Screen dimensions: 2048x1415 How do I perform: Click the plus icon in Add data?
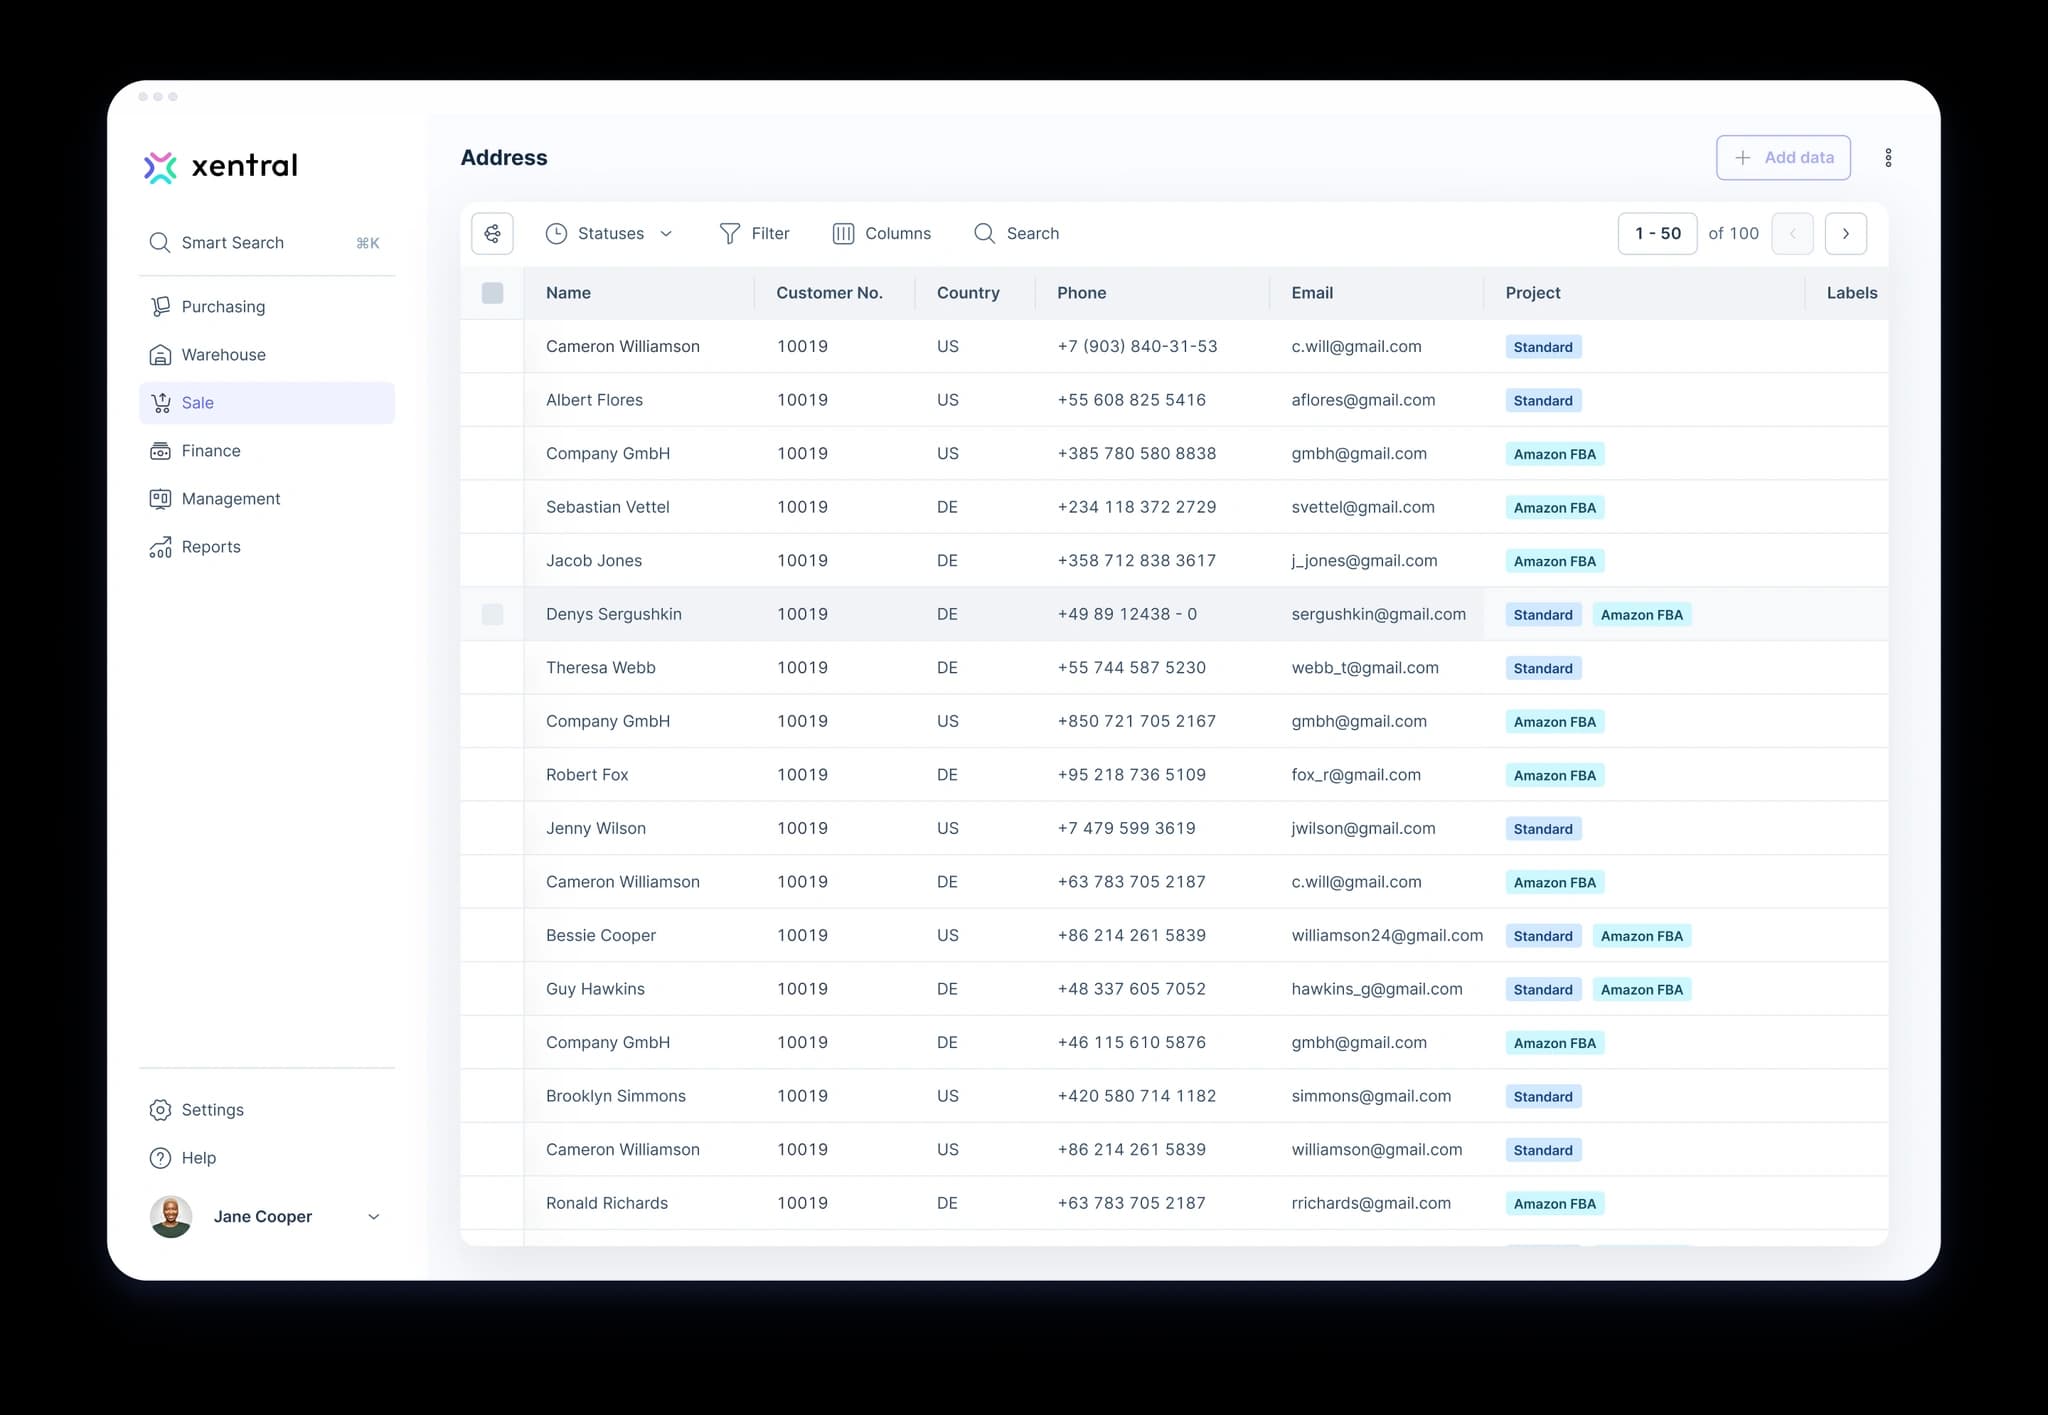pyautogui.click(x=1743, y=158)
